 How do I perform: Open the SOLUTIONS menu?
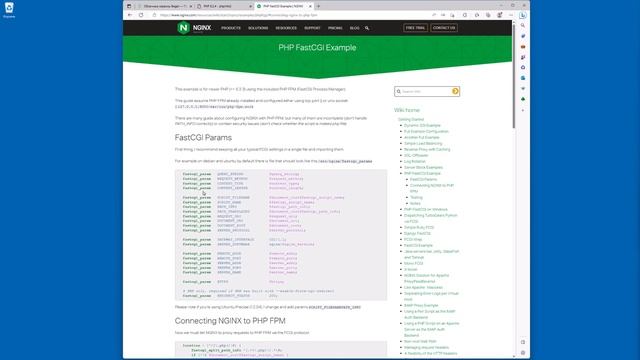tap(258, 28)
